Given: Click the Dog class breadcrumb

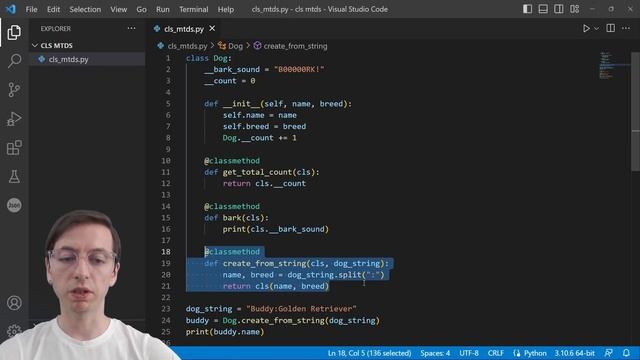Looking at the screenshot, I should [235, 46].
